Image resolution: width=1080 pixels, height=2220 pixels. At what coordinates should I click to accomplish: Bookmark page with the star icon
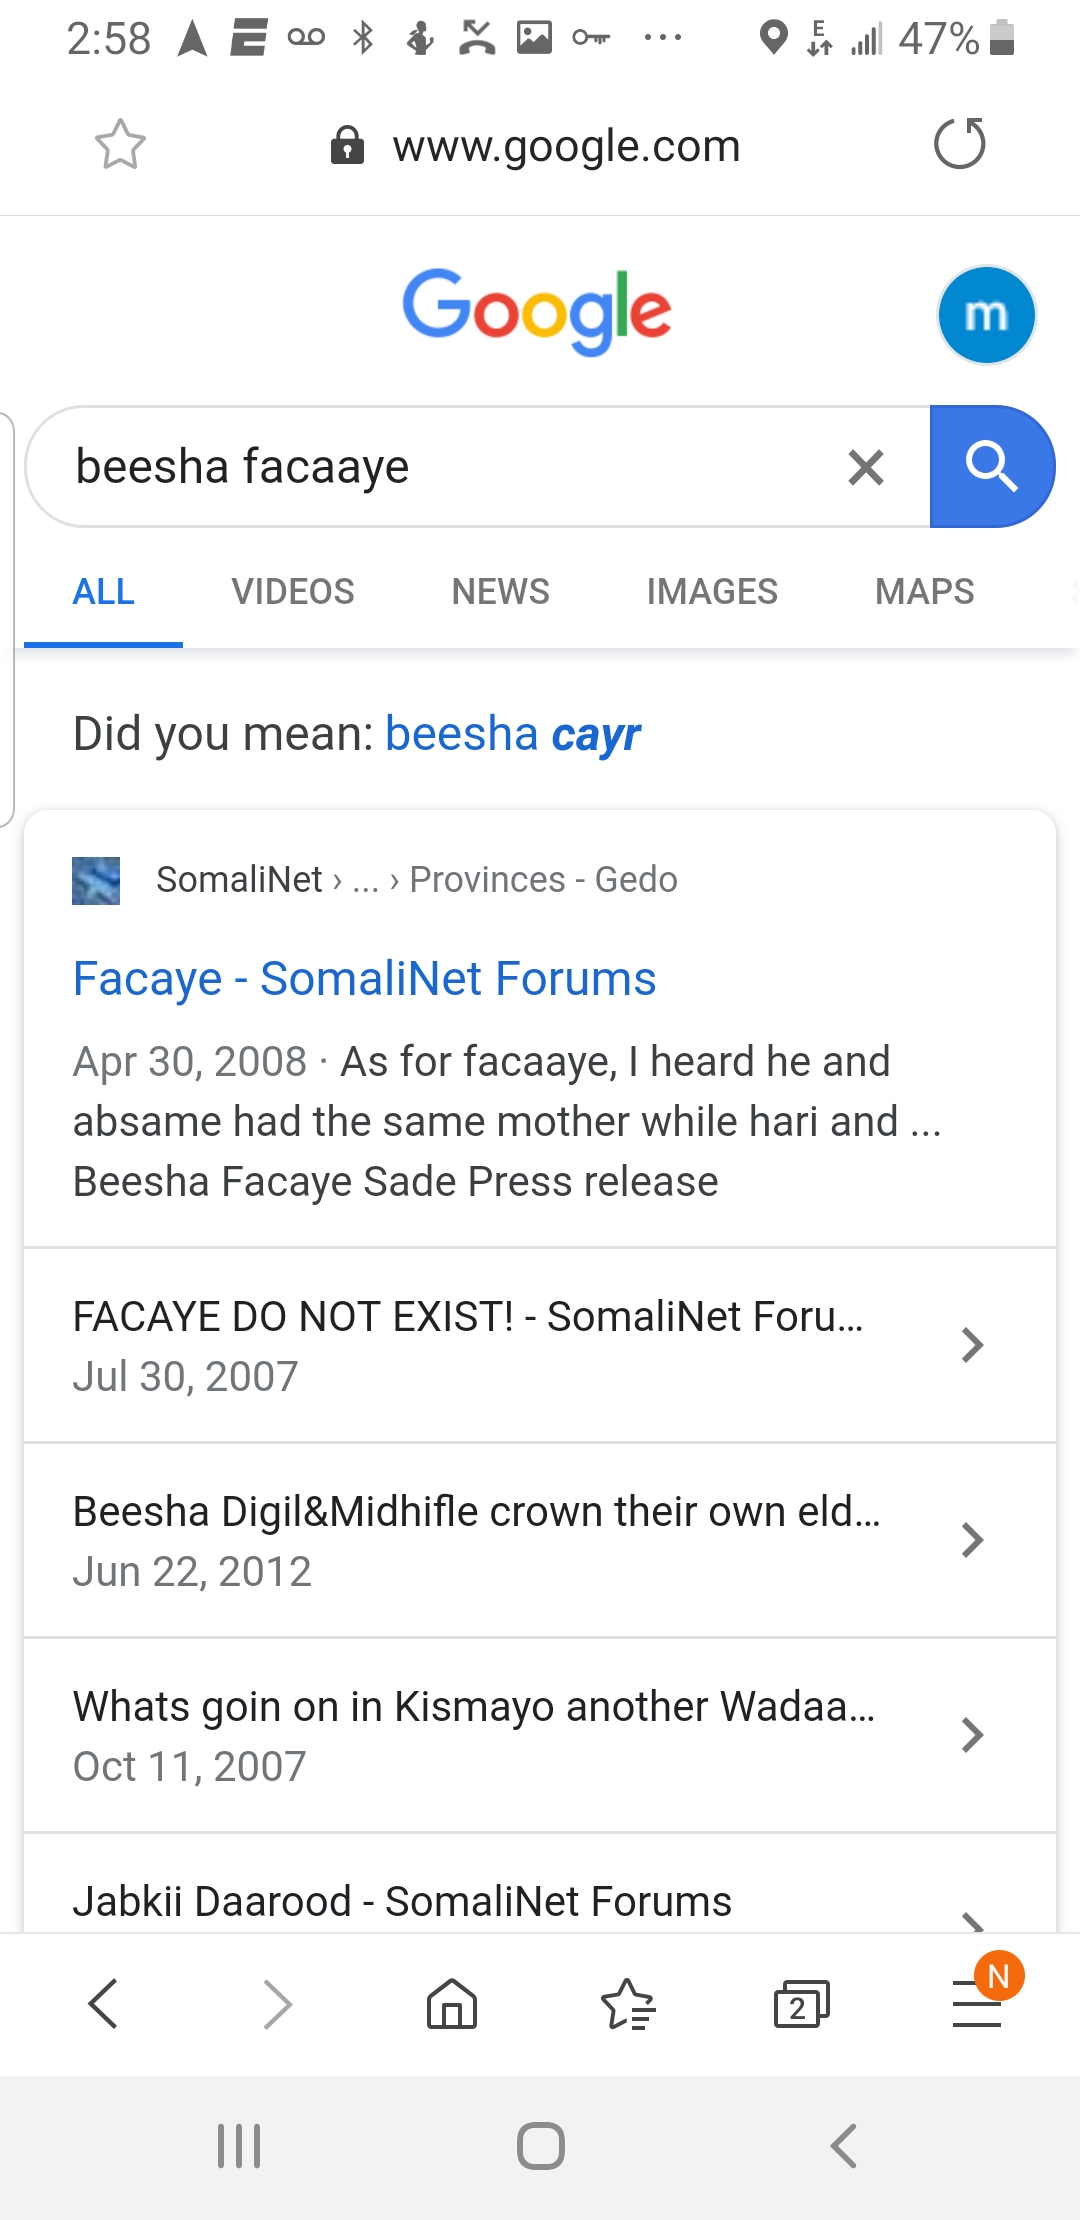pos(120,144)
